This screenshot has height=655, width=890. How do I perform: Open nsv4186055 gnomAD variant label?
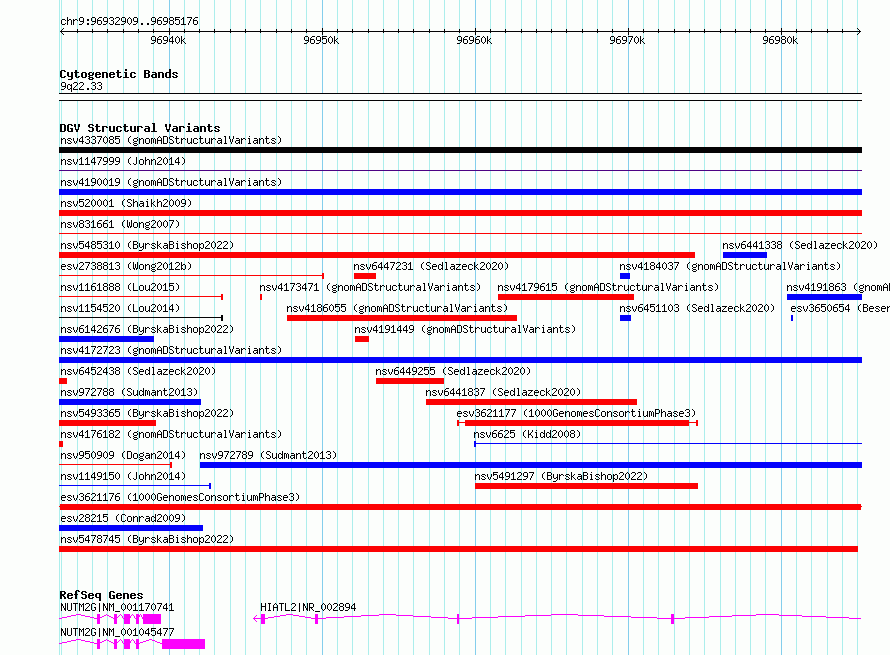(x=397, y=308)
